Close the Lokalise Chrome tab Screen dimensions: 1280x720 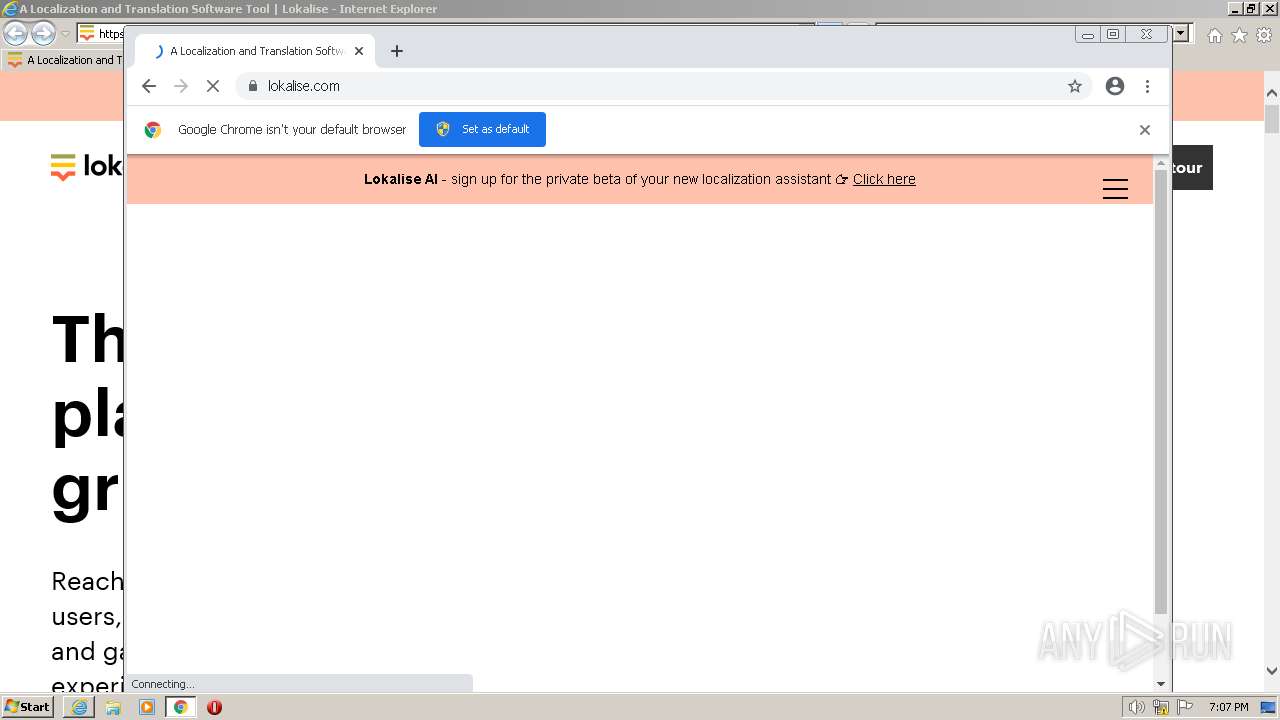coord(359,51)
